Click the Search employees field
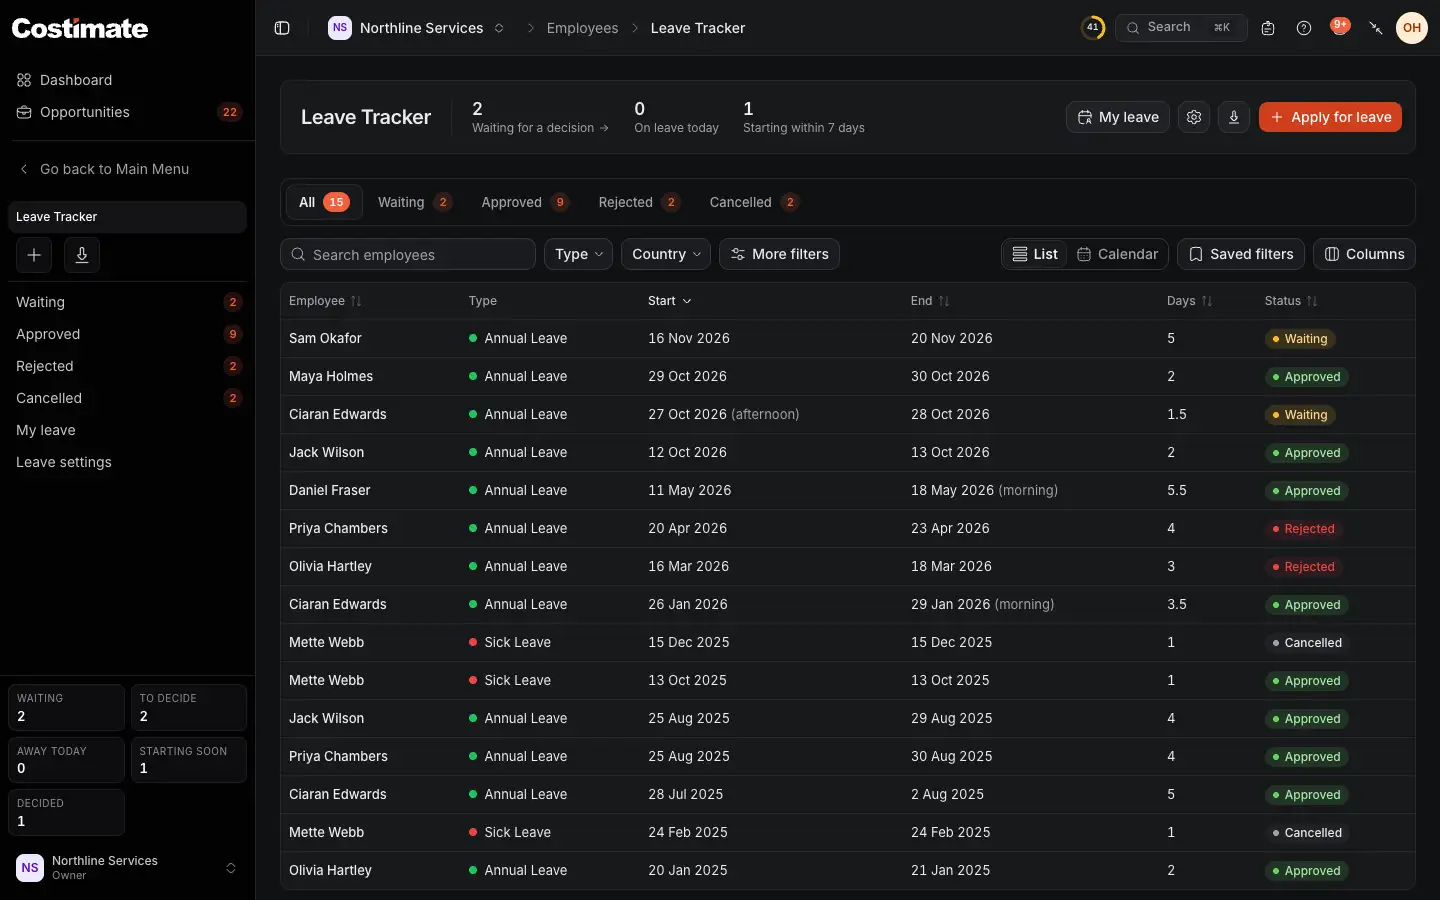1440x900 pixels. 408,254
